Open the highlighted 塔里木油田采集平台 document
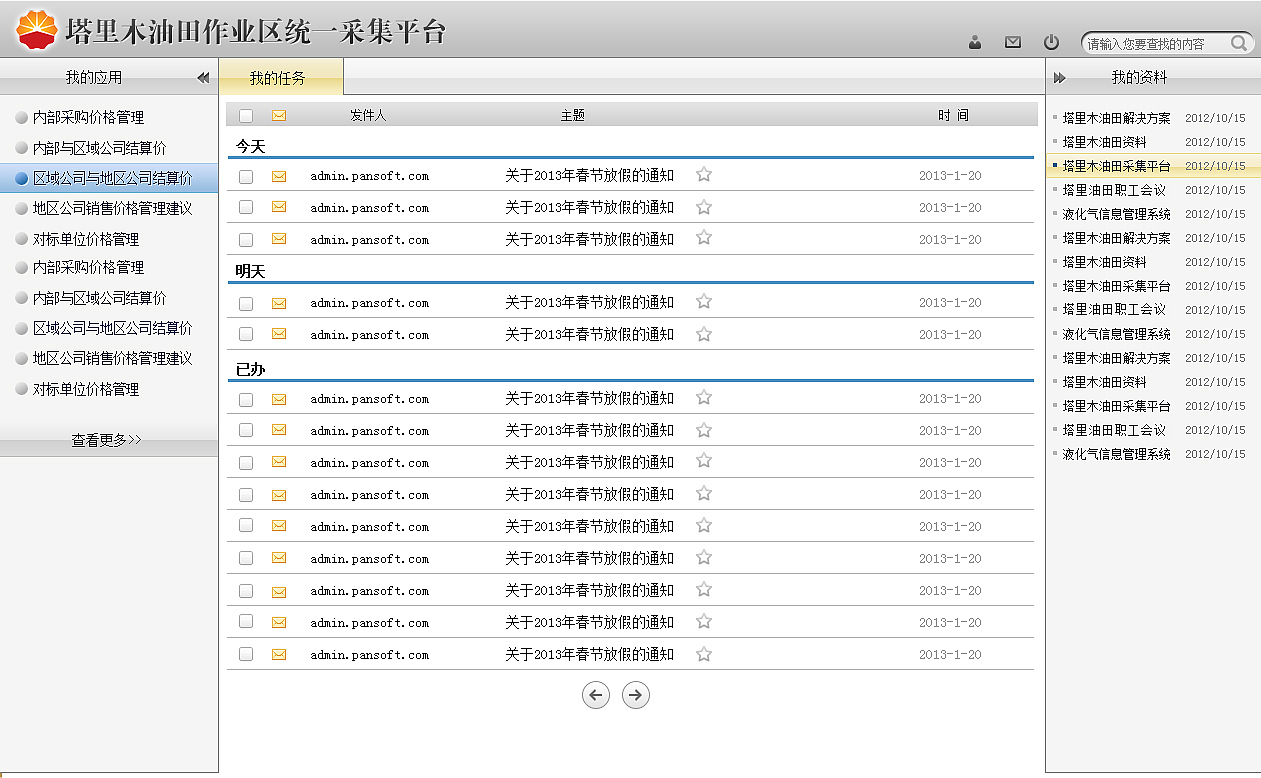This screenshot has width=1261, height=778. (1153, 166)
